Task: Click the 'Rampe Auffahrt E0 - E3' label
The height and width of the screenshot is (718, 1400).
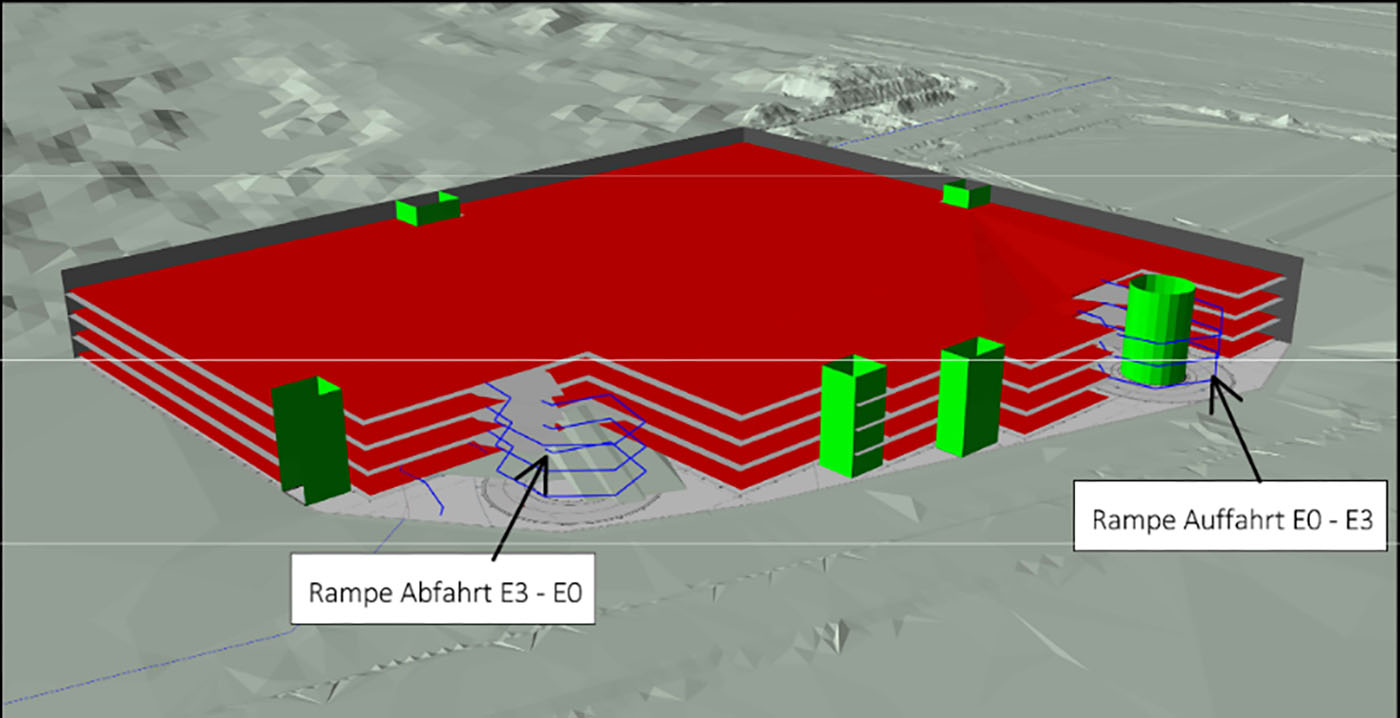Action: 1229,519
